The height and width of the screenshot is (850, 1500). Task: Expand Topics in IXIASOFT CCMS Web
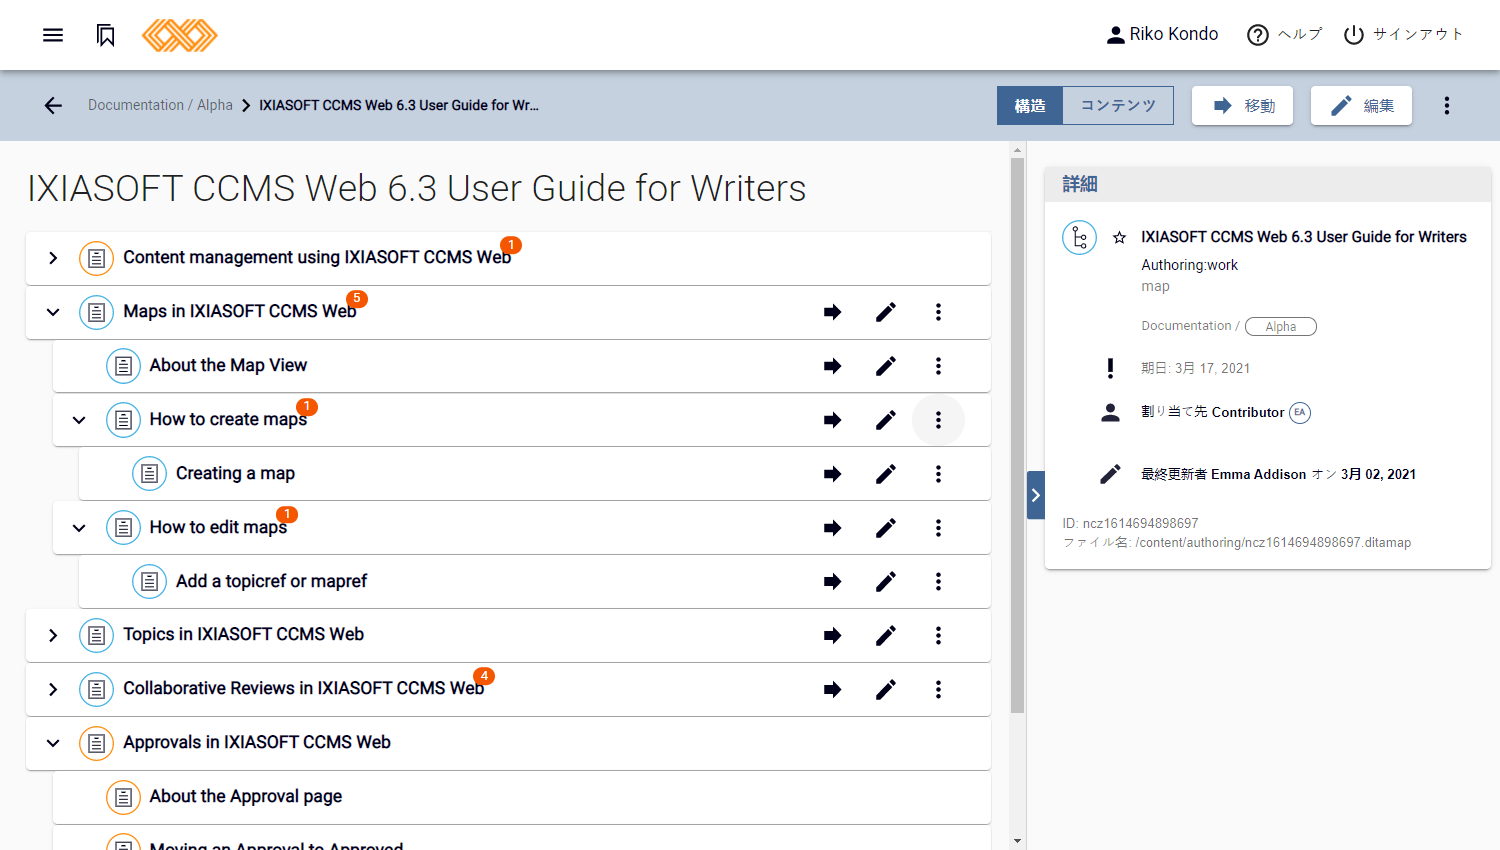click(x=53, y=636)
